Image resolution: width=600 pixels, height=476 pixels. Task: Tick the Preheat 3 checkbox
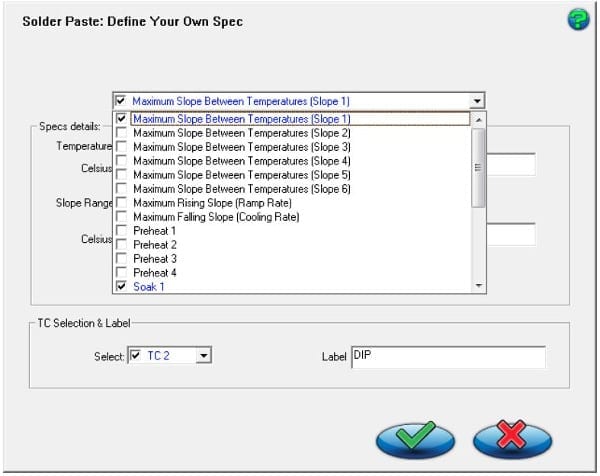(x=121, y=259)
